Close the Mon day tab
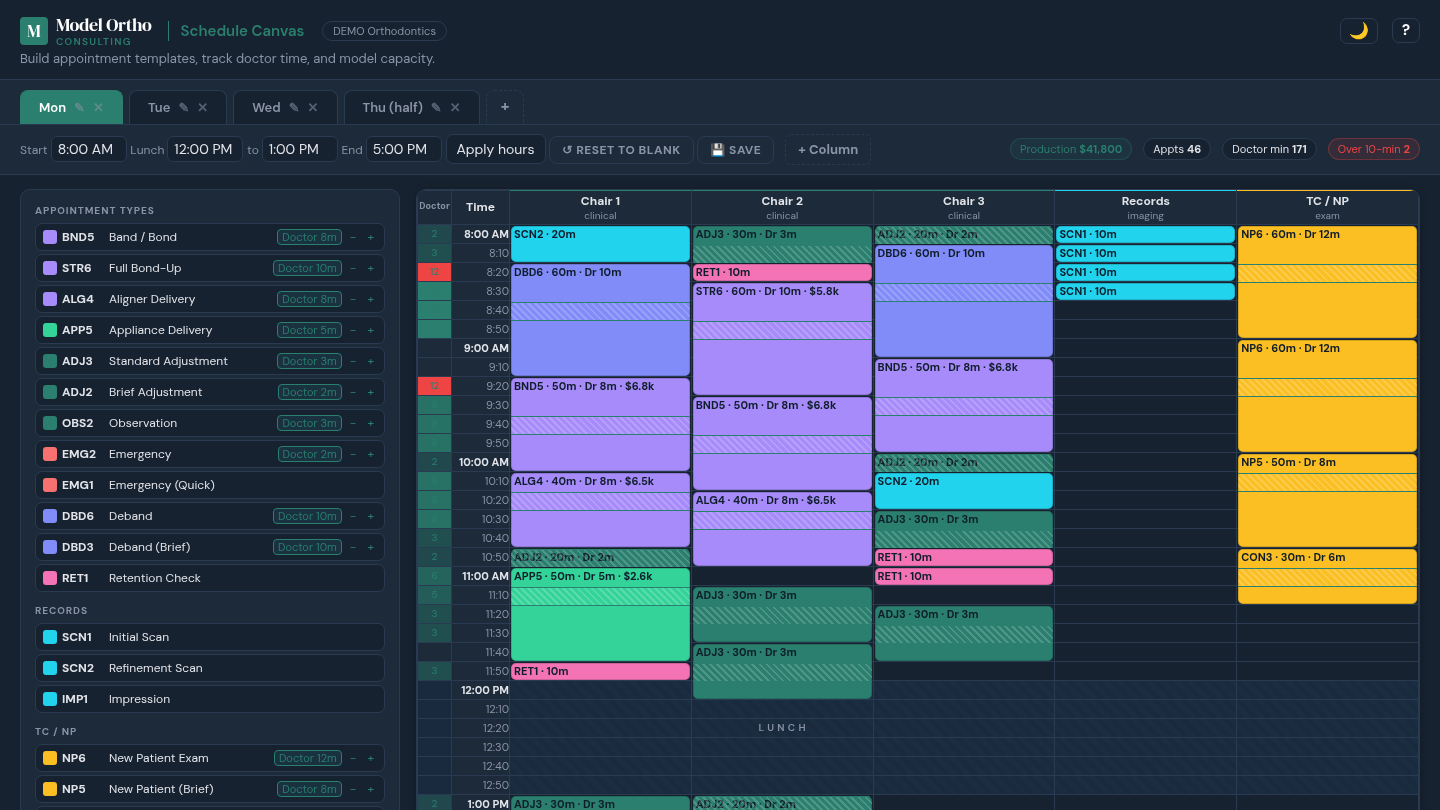 pyautogui.click(x=98, y=107)
